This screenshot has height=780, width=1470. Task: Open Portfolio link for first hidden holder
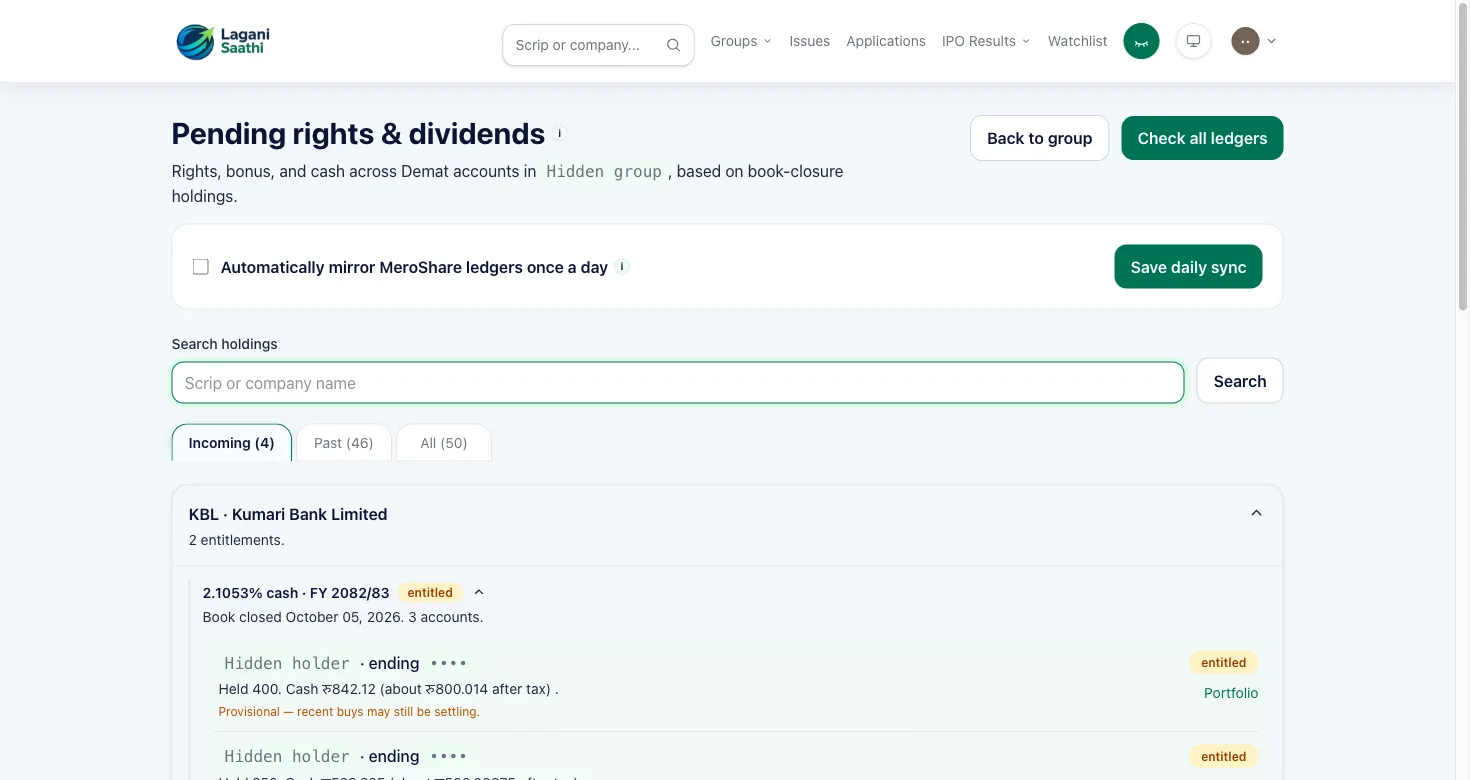point(1231,693)
